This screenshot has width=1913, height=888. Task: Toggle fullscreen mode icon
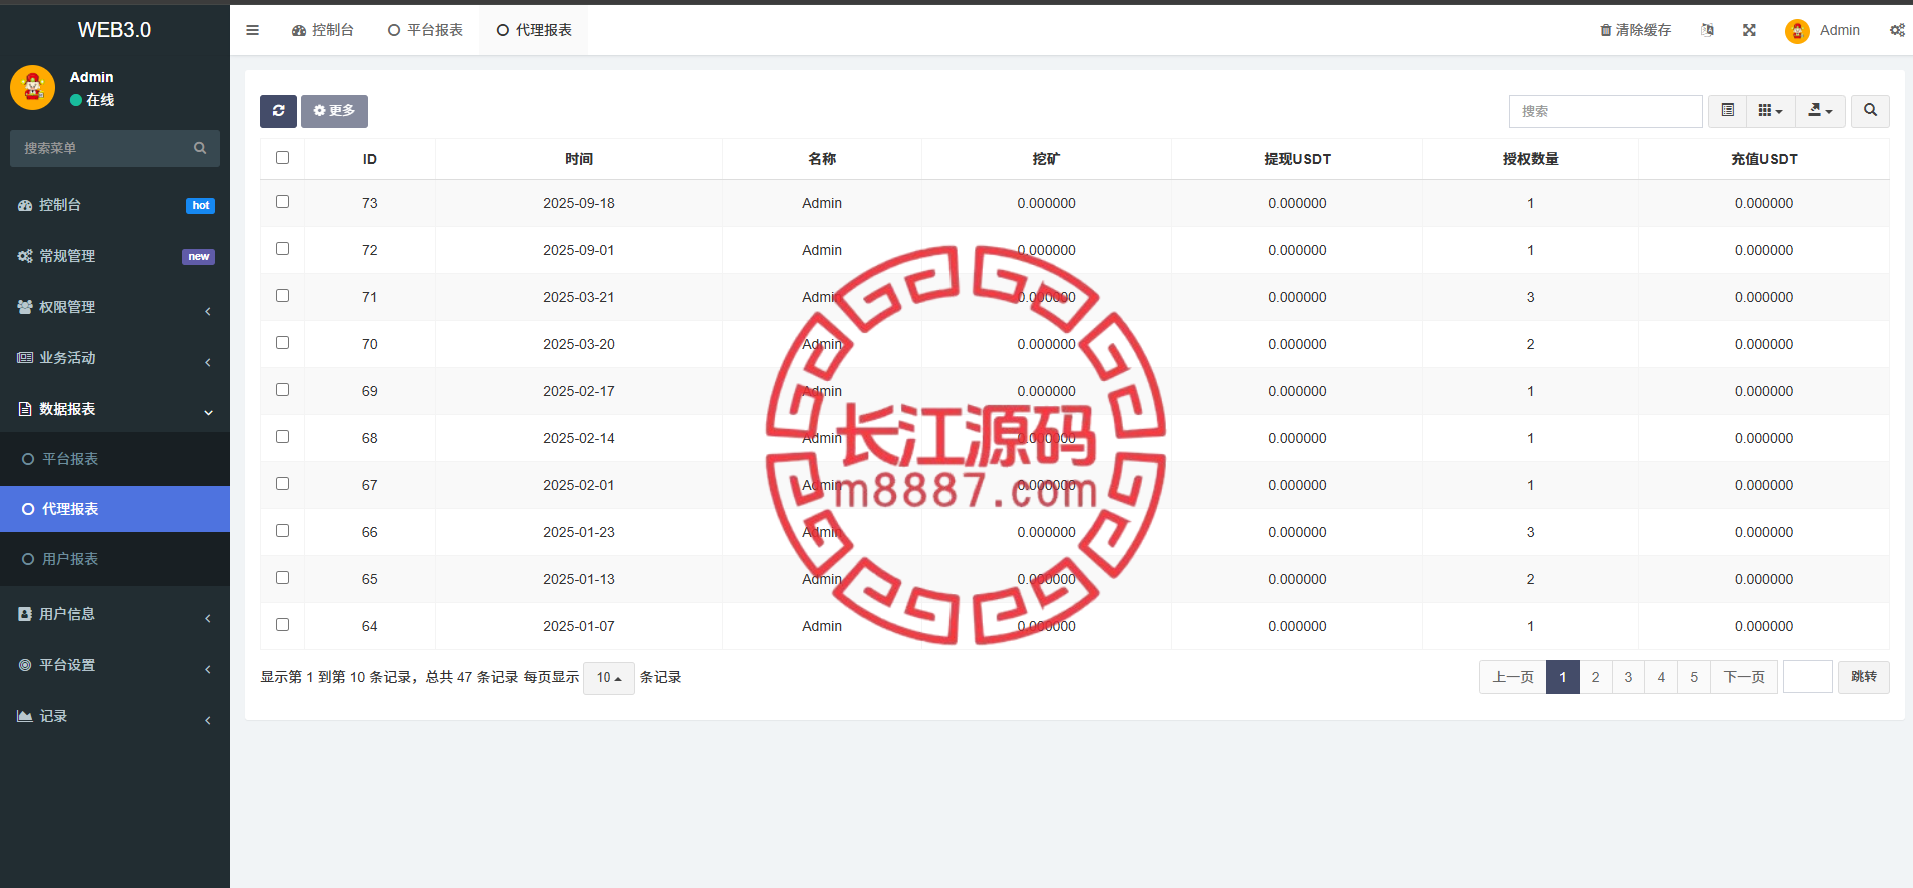[1749, 30]
